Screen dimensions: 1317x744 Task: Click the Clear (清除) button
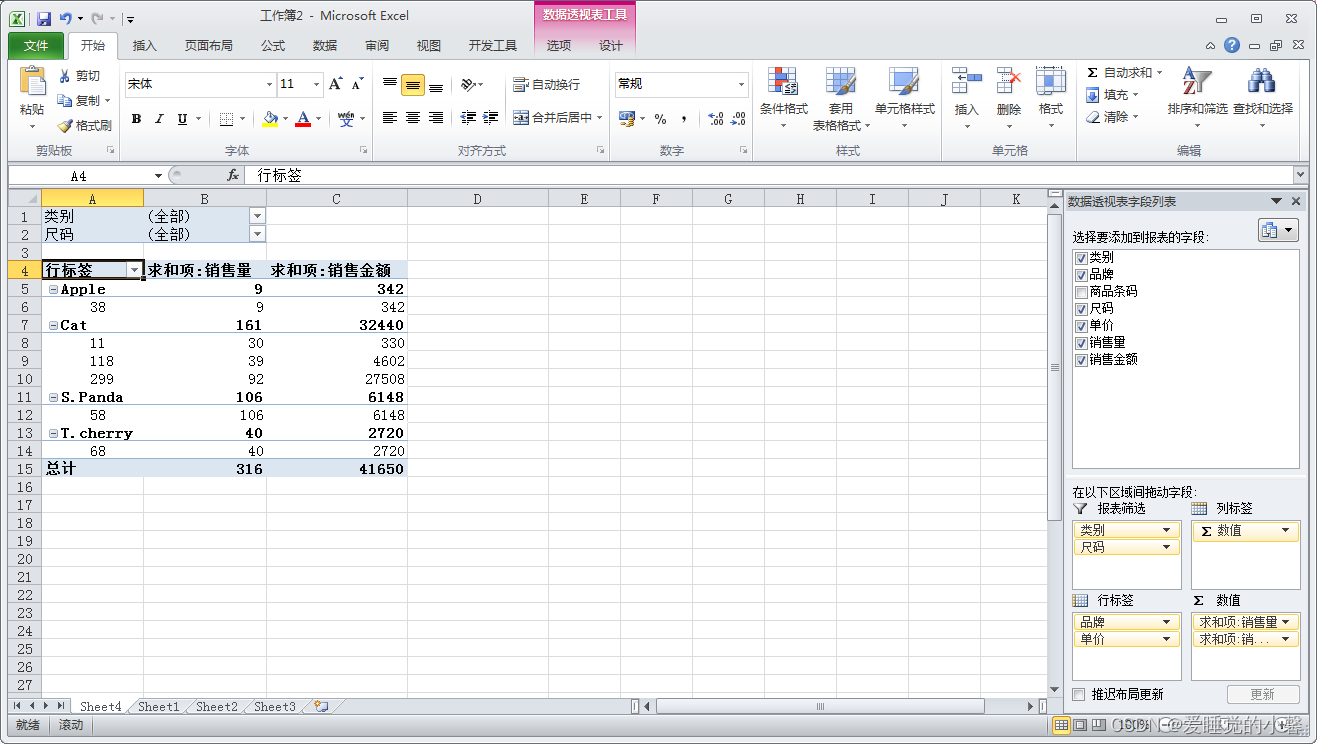(1112, 117)
